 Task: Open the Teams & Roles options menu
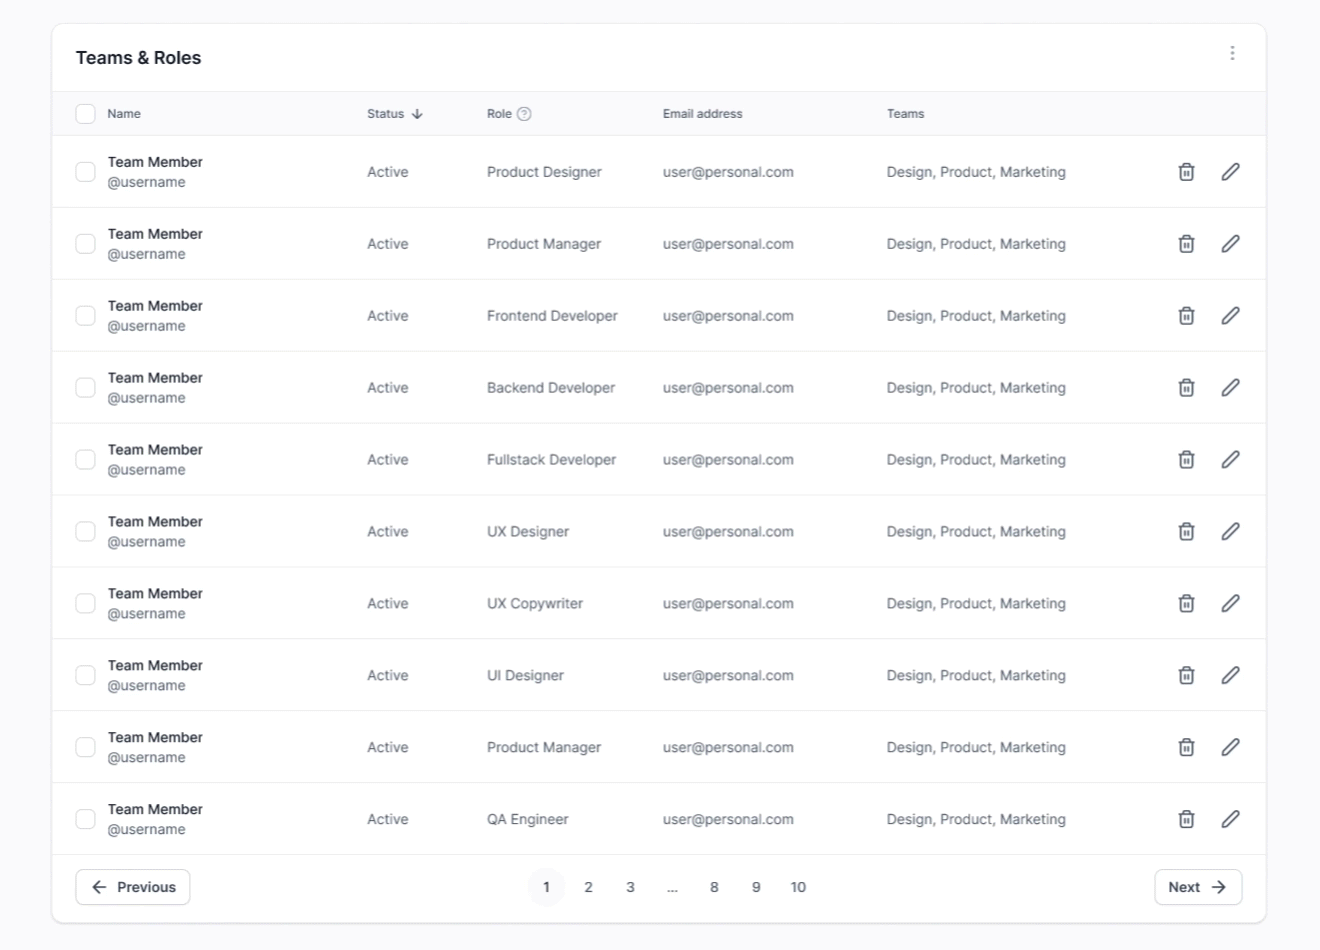point(1232,53)
